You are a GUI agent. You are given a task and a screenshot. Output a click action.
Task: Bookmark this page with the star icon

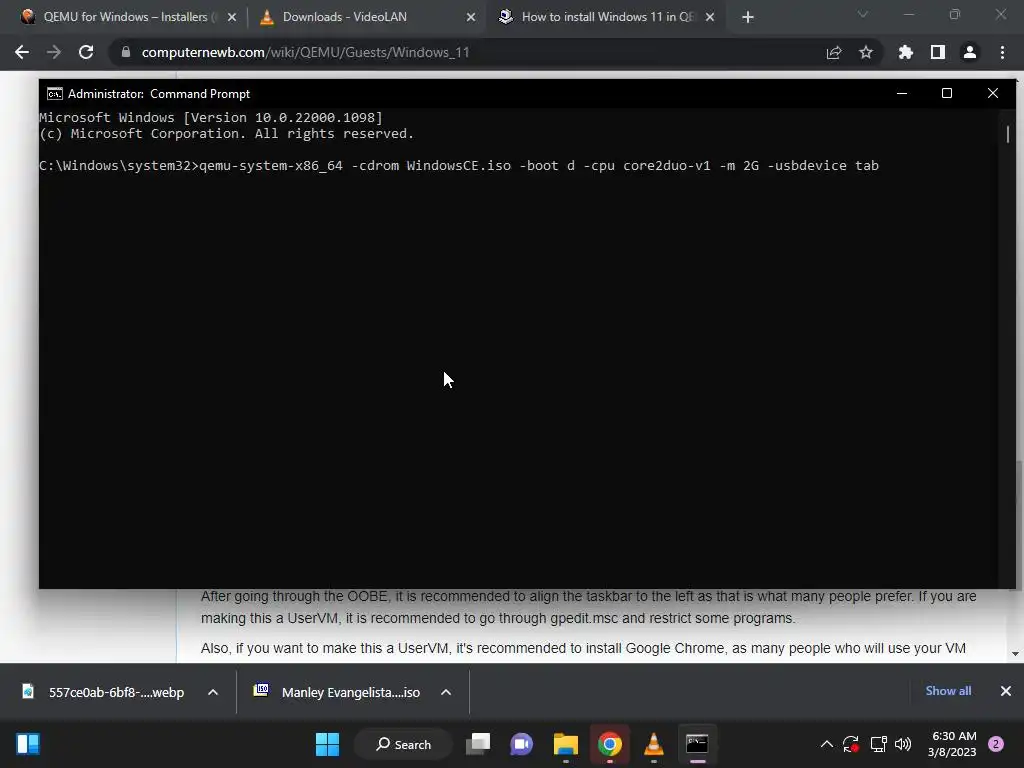tap(866, 52)
